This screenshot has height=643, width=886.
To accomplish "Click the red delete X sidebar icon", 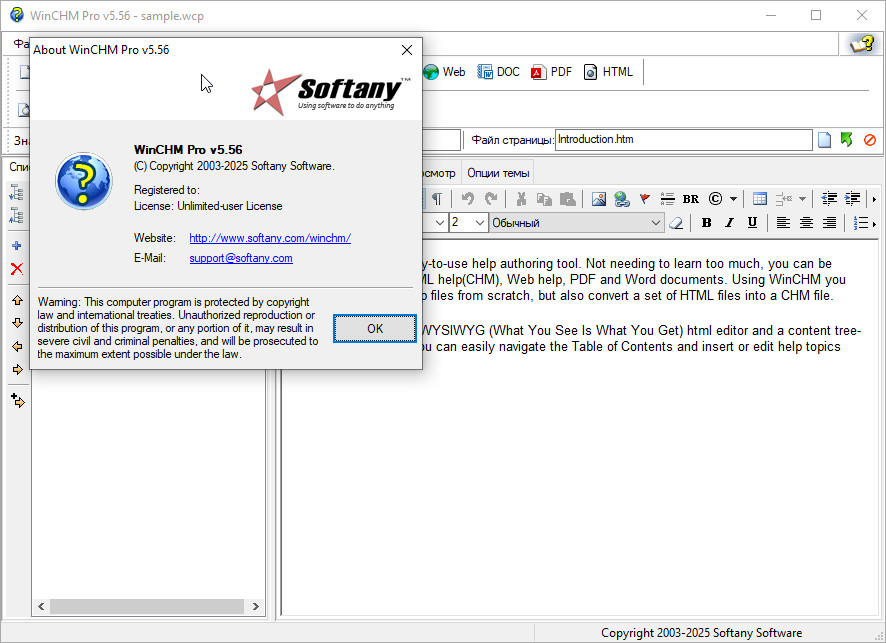I will [x=17, y=268].
